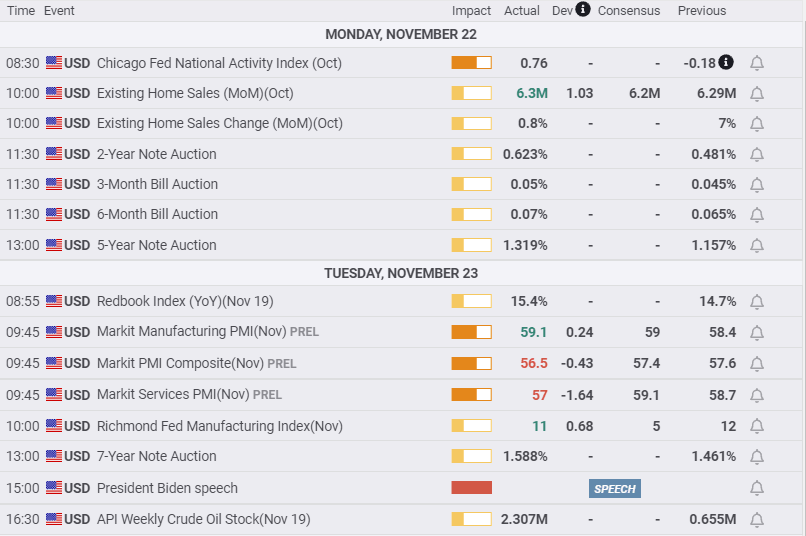This screenshot has height=536, width=806.
Task: Click the bell icon for 2-Year Note Auction
Action: [x=757, y=155]
